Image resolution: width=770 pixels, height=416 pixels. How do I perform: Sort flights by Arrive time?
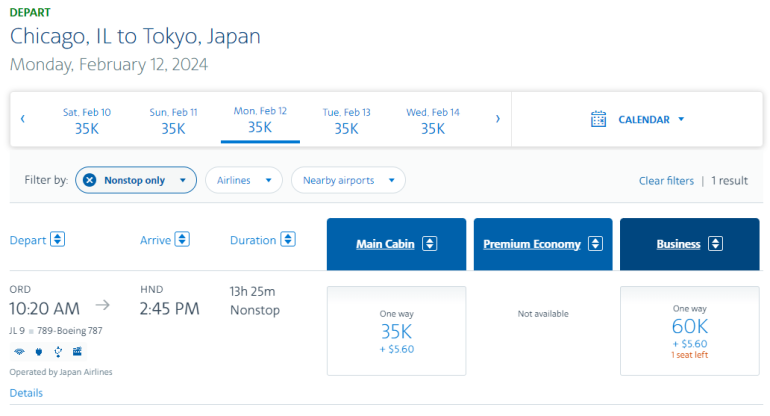[182, 239]
